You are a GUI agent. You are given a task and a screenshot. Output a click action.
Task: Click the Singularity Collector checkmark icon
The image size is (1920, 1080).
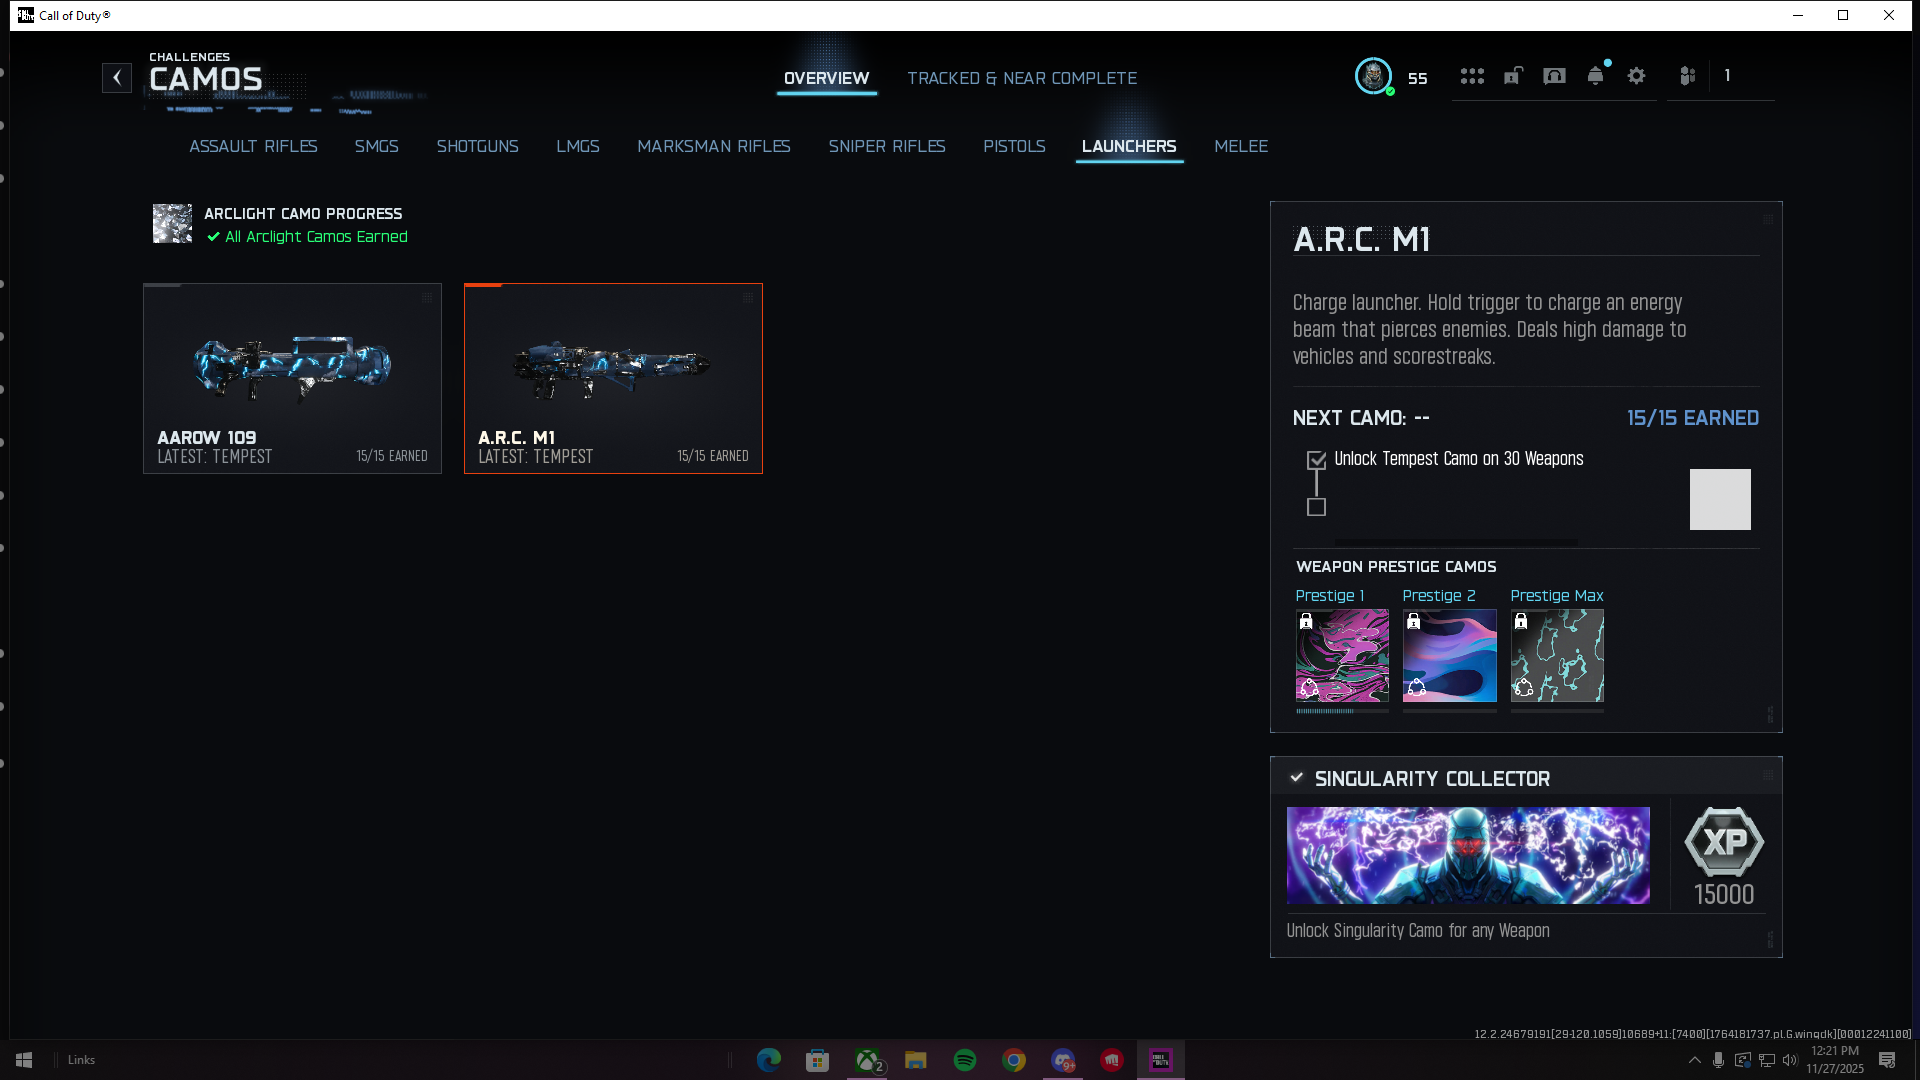click(x=1297, y=778)
